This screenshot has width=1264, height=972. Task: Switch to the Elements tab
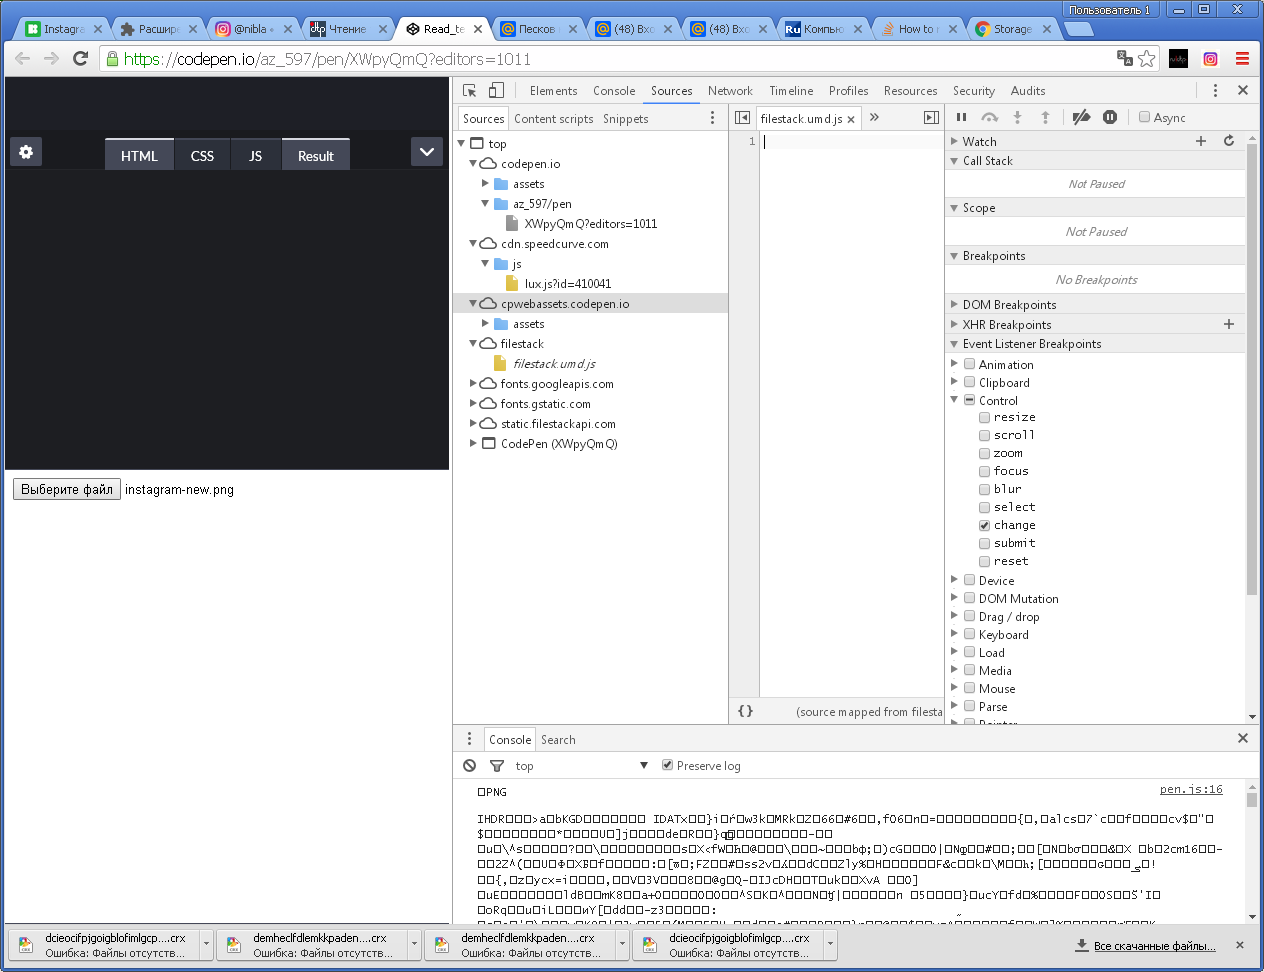click(x=553, y=90)
